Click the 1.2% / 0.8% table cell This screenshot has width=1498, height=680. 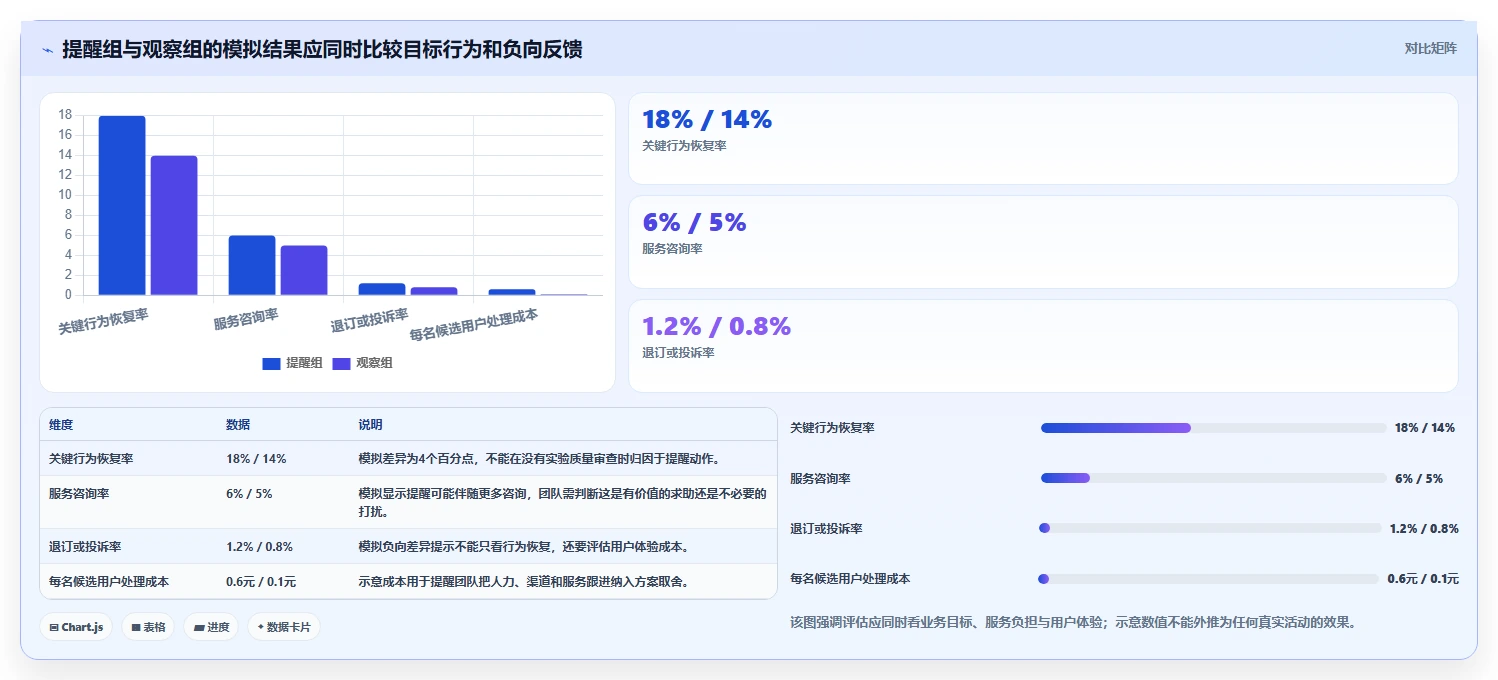[259, 547]
